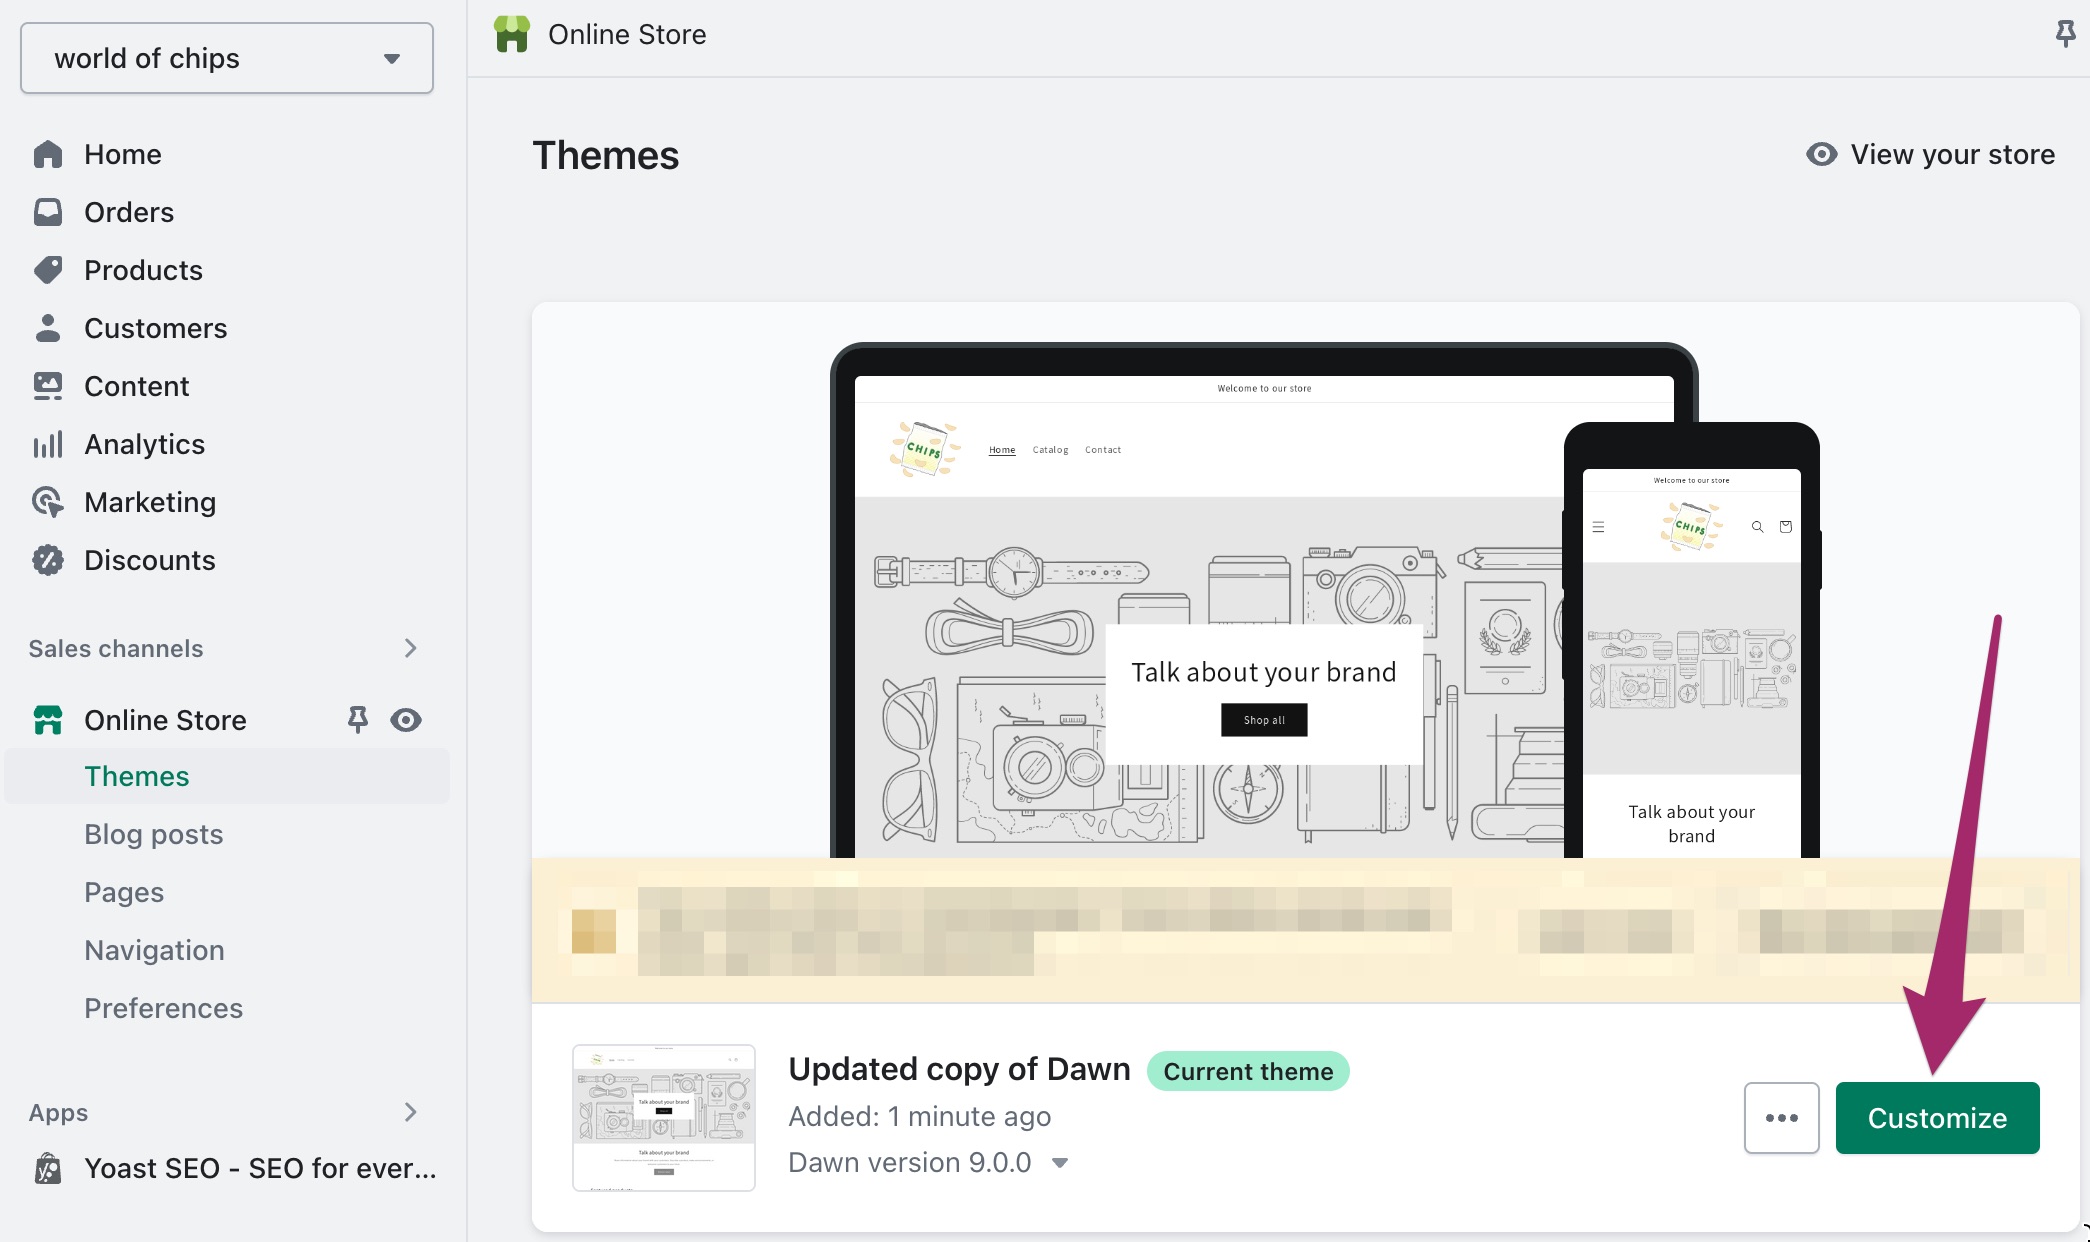Click the three-dot options menu button
The height and width of the screenshot is (1242, 2090).
pos(1780,1118)
